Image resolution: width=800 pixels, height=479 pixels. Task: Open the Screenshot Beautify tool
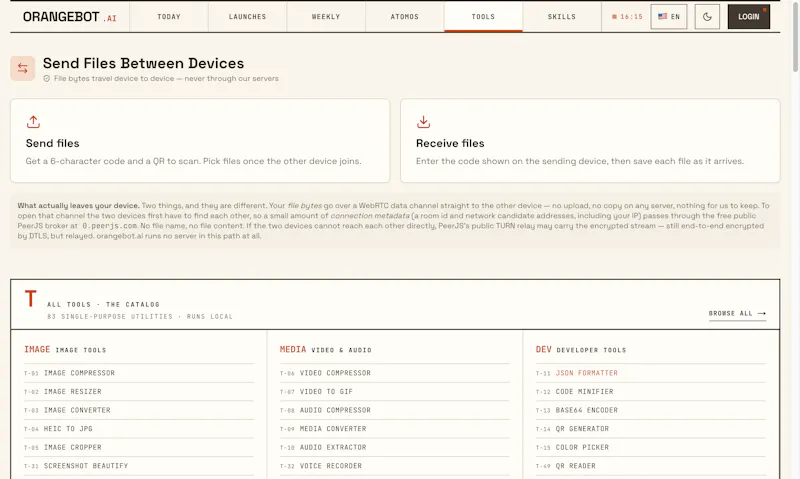[139, 466]
